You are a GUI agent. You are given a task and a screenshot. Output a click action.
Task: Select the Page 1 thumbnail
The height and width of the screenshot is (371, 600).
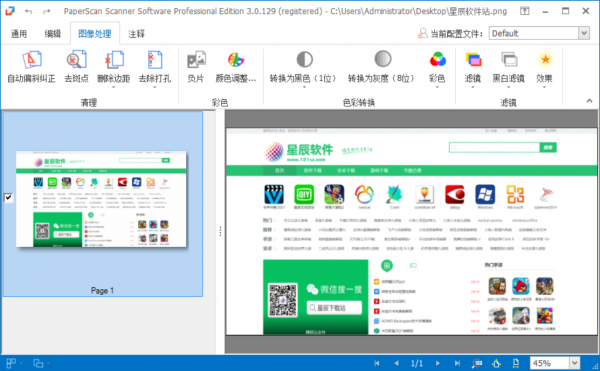[x=101, y=199]
